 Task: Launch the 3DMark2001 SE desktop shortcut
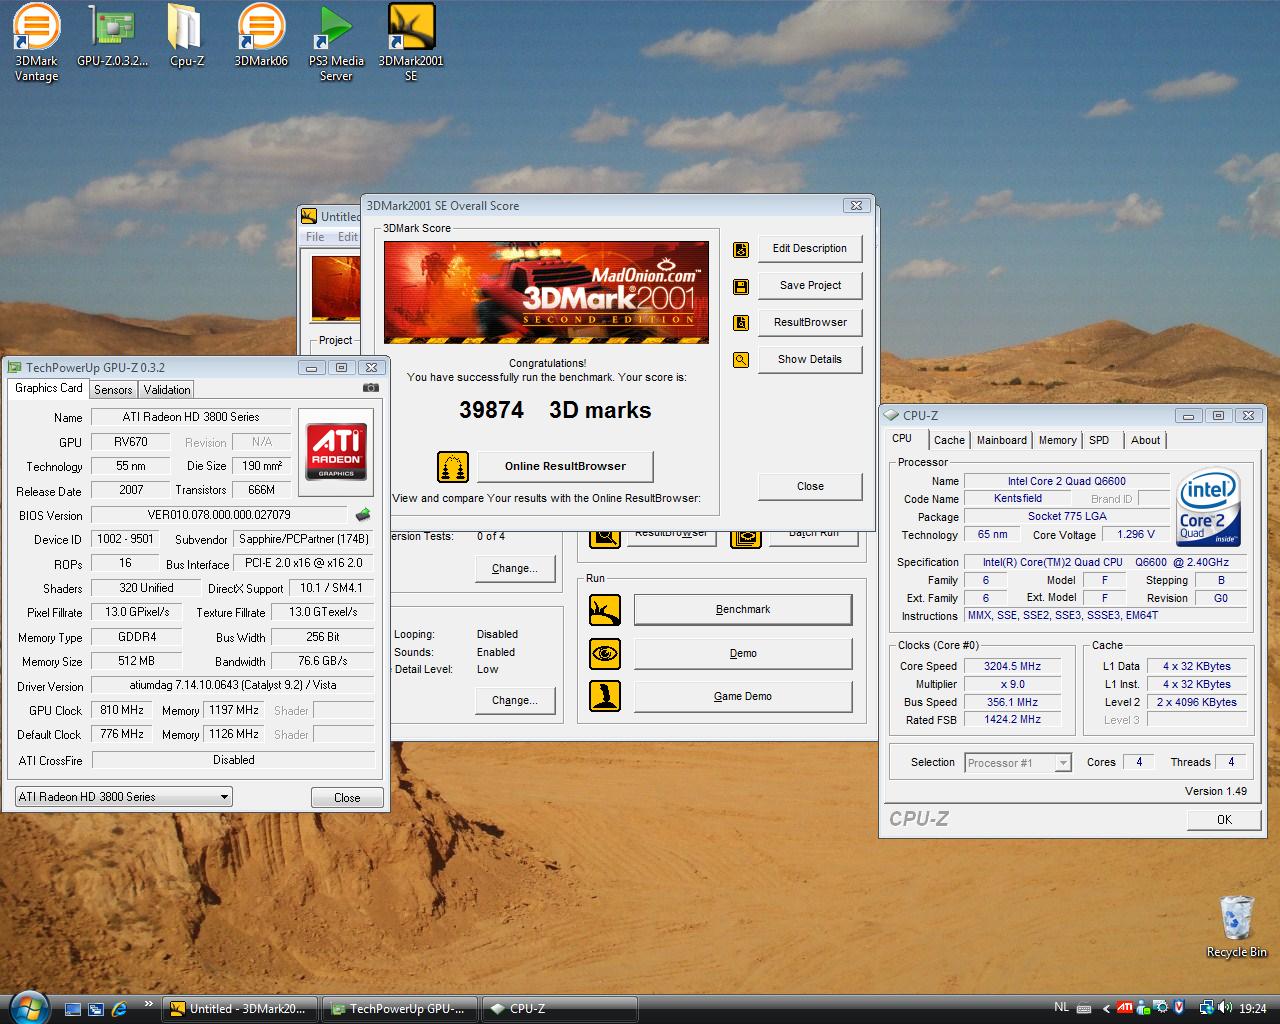[411, 42]
